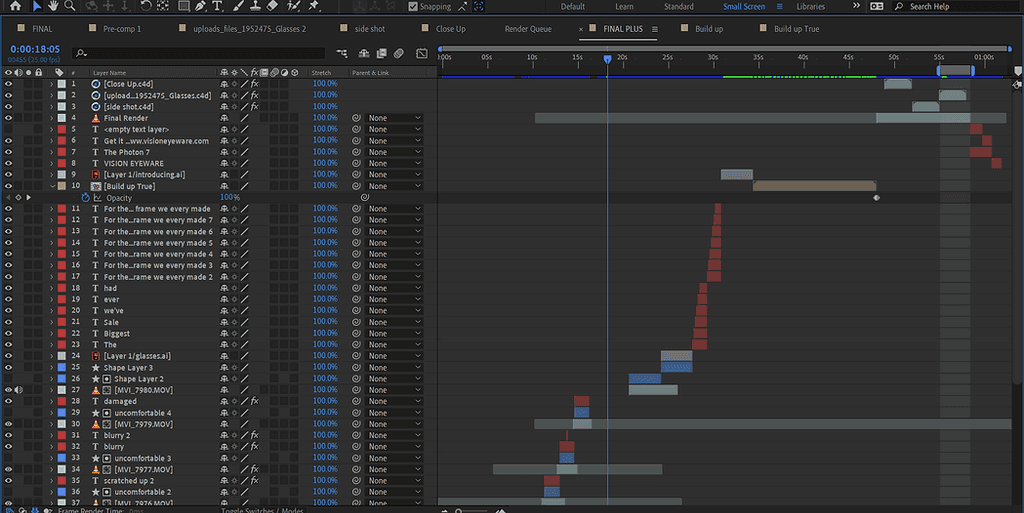Switch to the Render Queue tab

click(528, 29)
